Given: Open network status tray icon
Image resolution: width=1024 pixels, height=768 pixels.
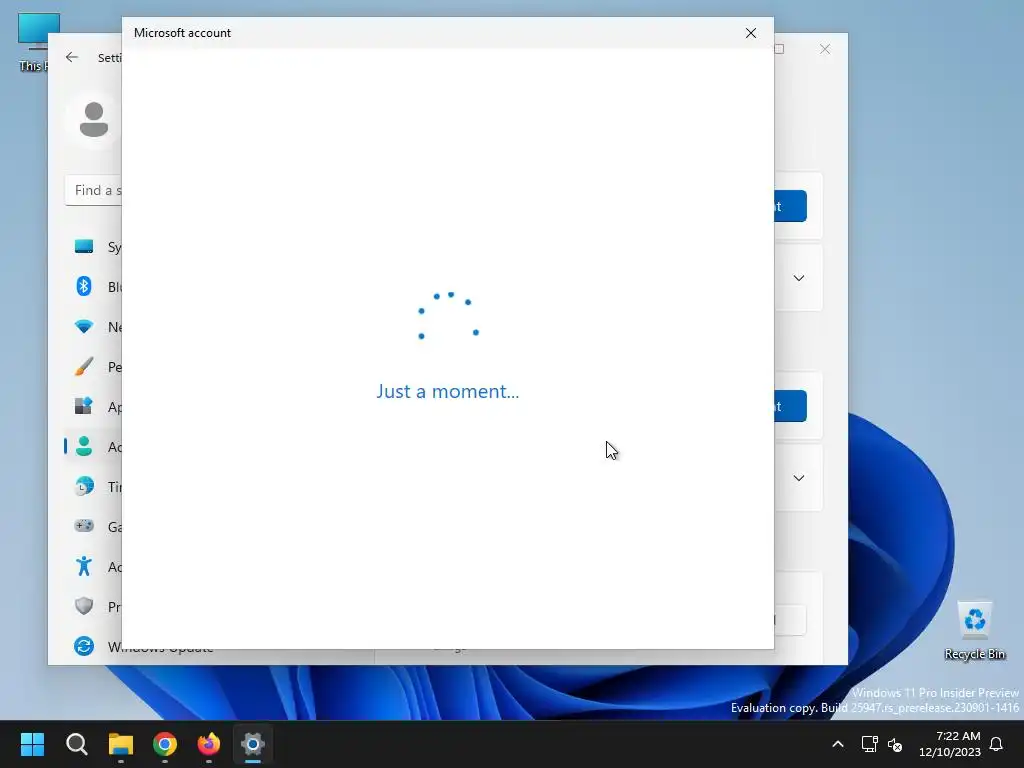Looking at the screenshot, I should click(x=869, y=744).
